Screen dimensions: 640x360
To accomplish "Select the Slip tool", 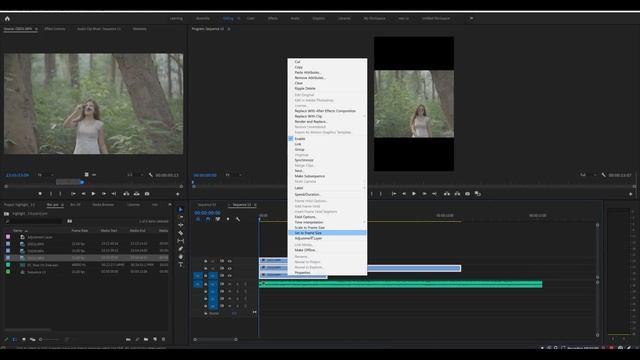I will tap(181, 241).
